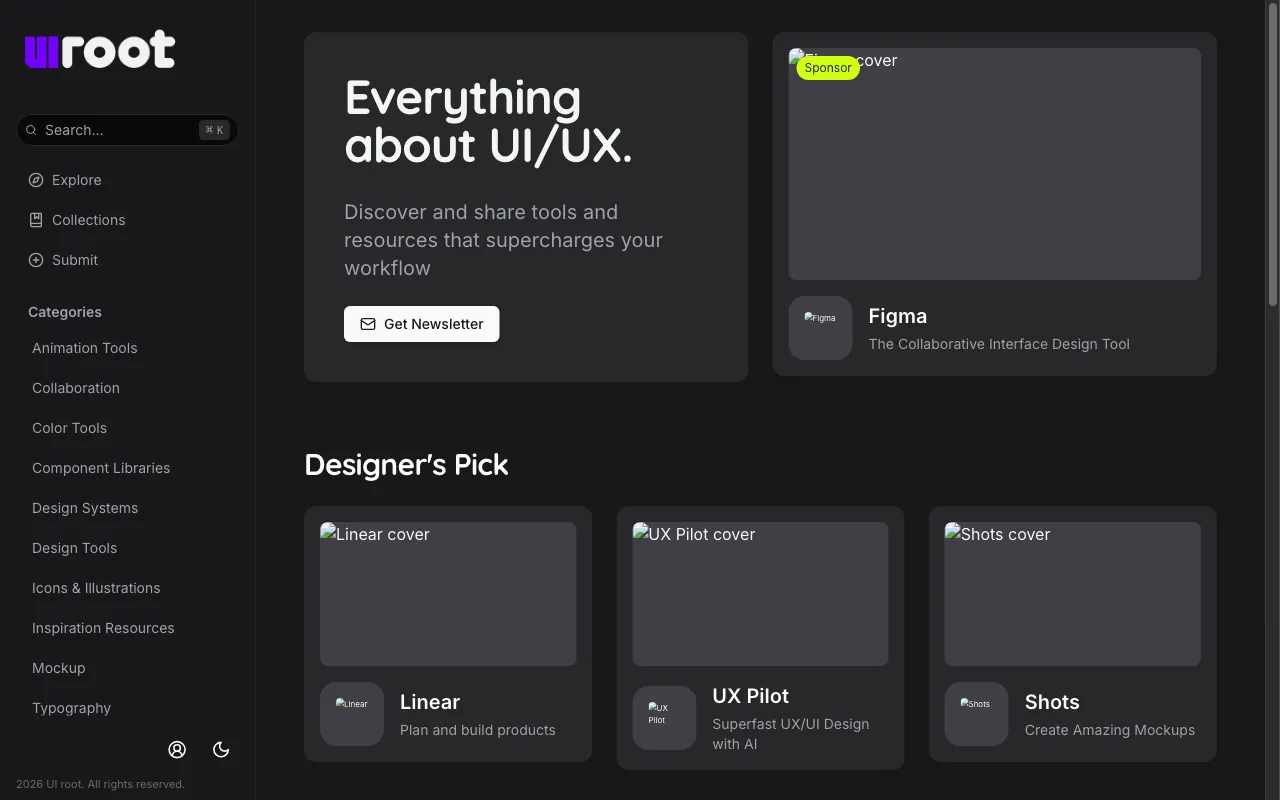This screenshot has width=1280, height=800.
Task: Open Design Systems category
Action: tap(85, 508)
